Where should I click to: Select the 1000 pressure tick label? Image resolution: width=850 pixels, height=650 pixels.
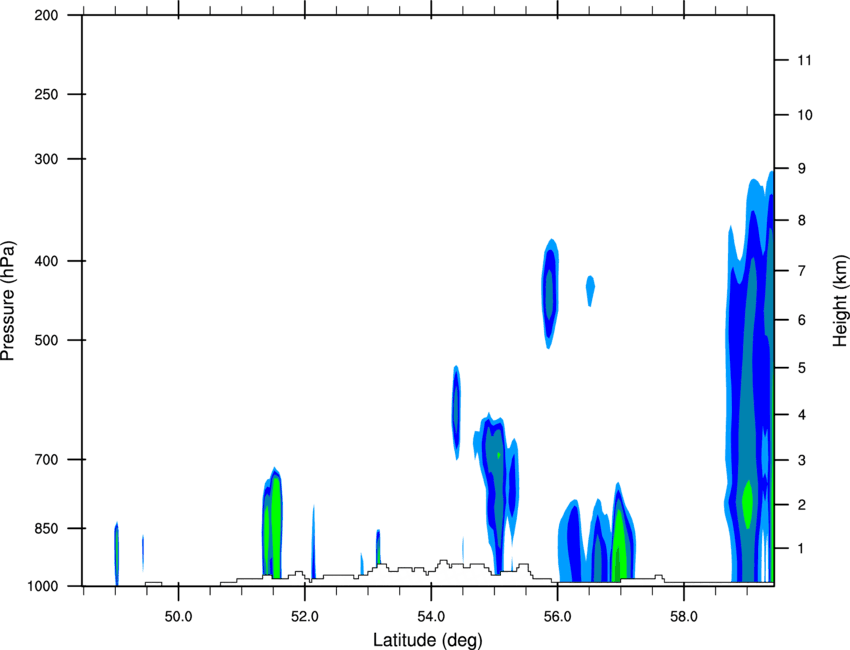coord(43,586)
